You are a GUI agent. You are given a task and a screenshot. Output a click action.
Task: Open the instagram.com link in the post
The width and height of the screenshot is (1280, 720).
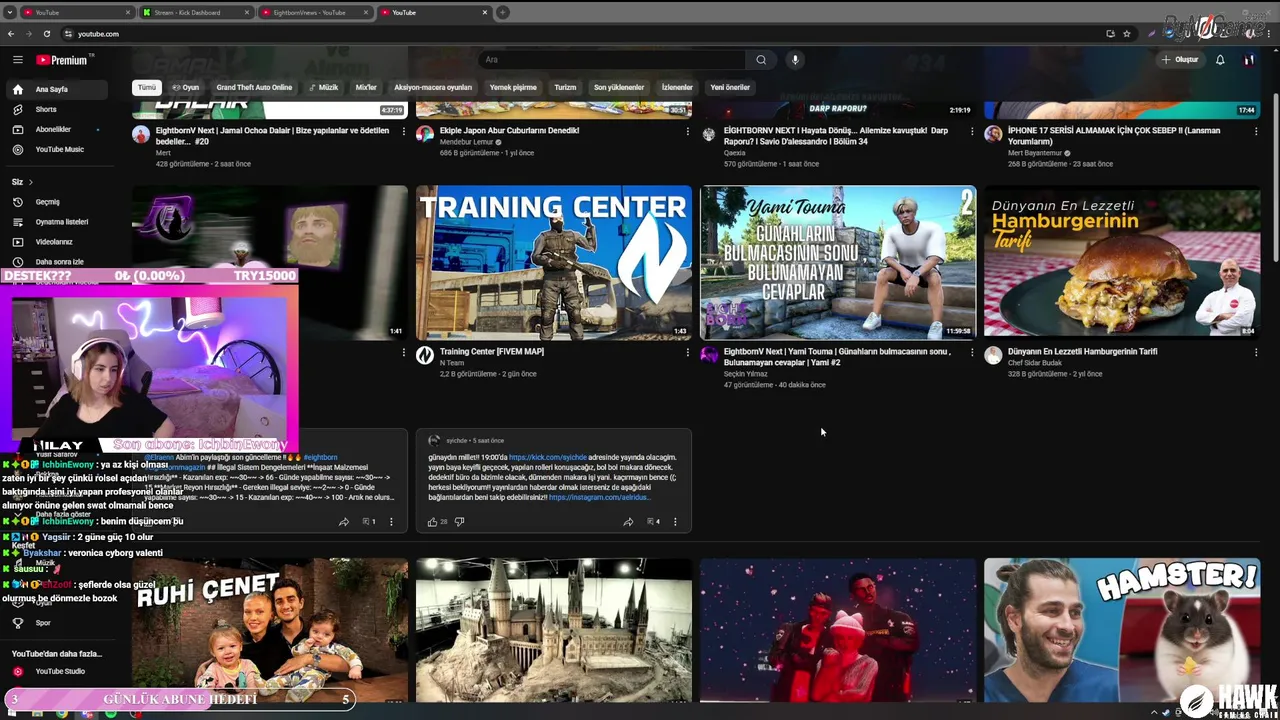(599, 497)
